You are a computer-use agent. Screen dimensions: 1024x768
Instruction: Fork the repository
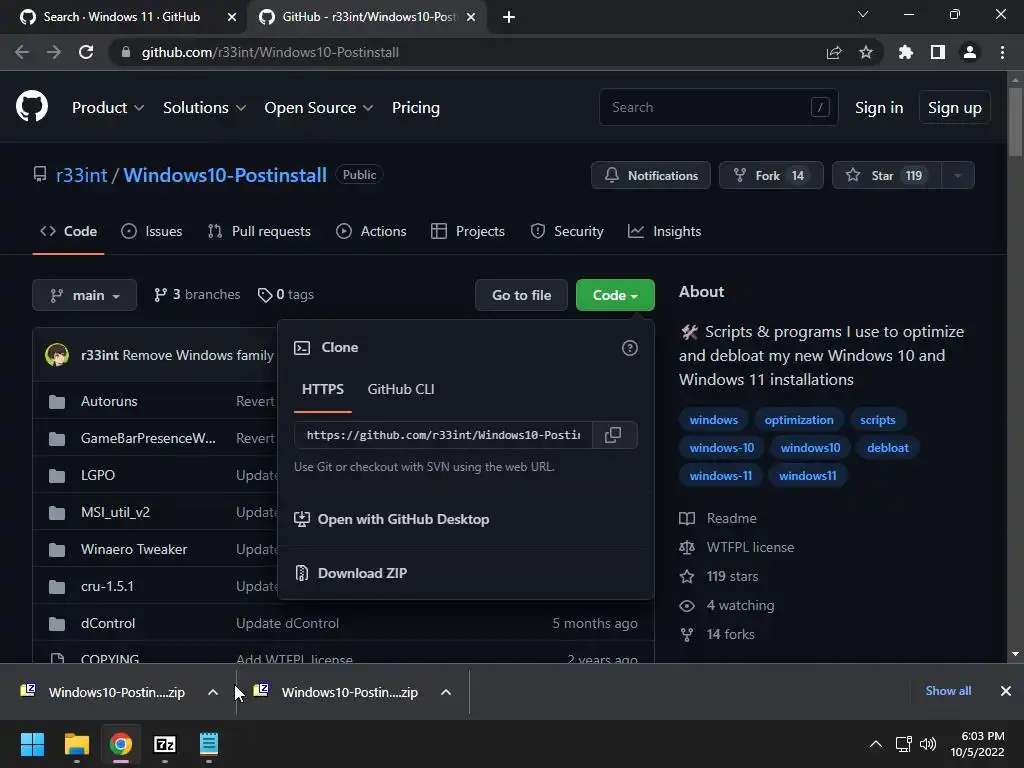point(771,176)
